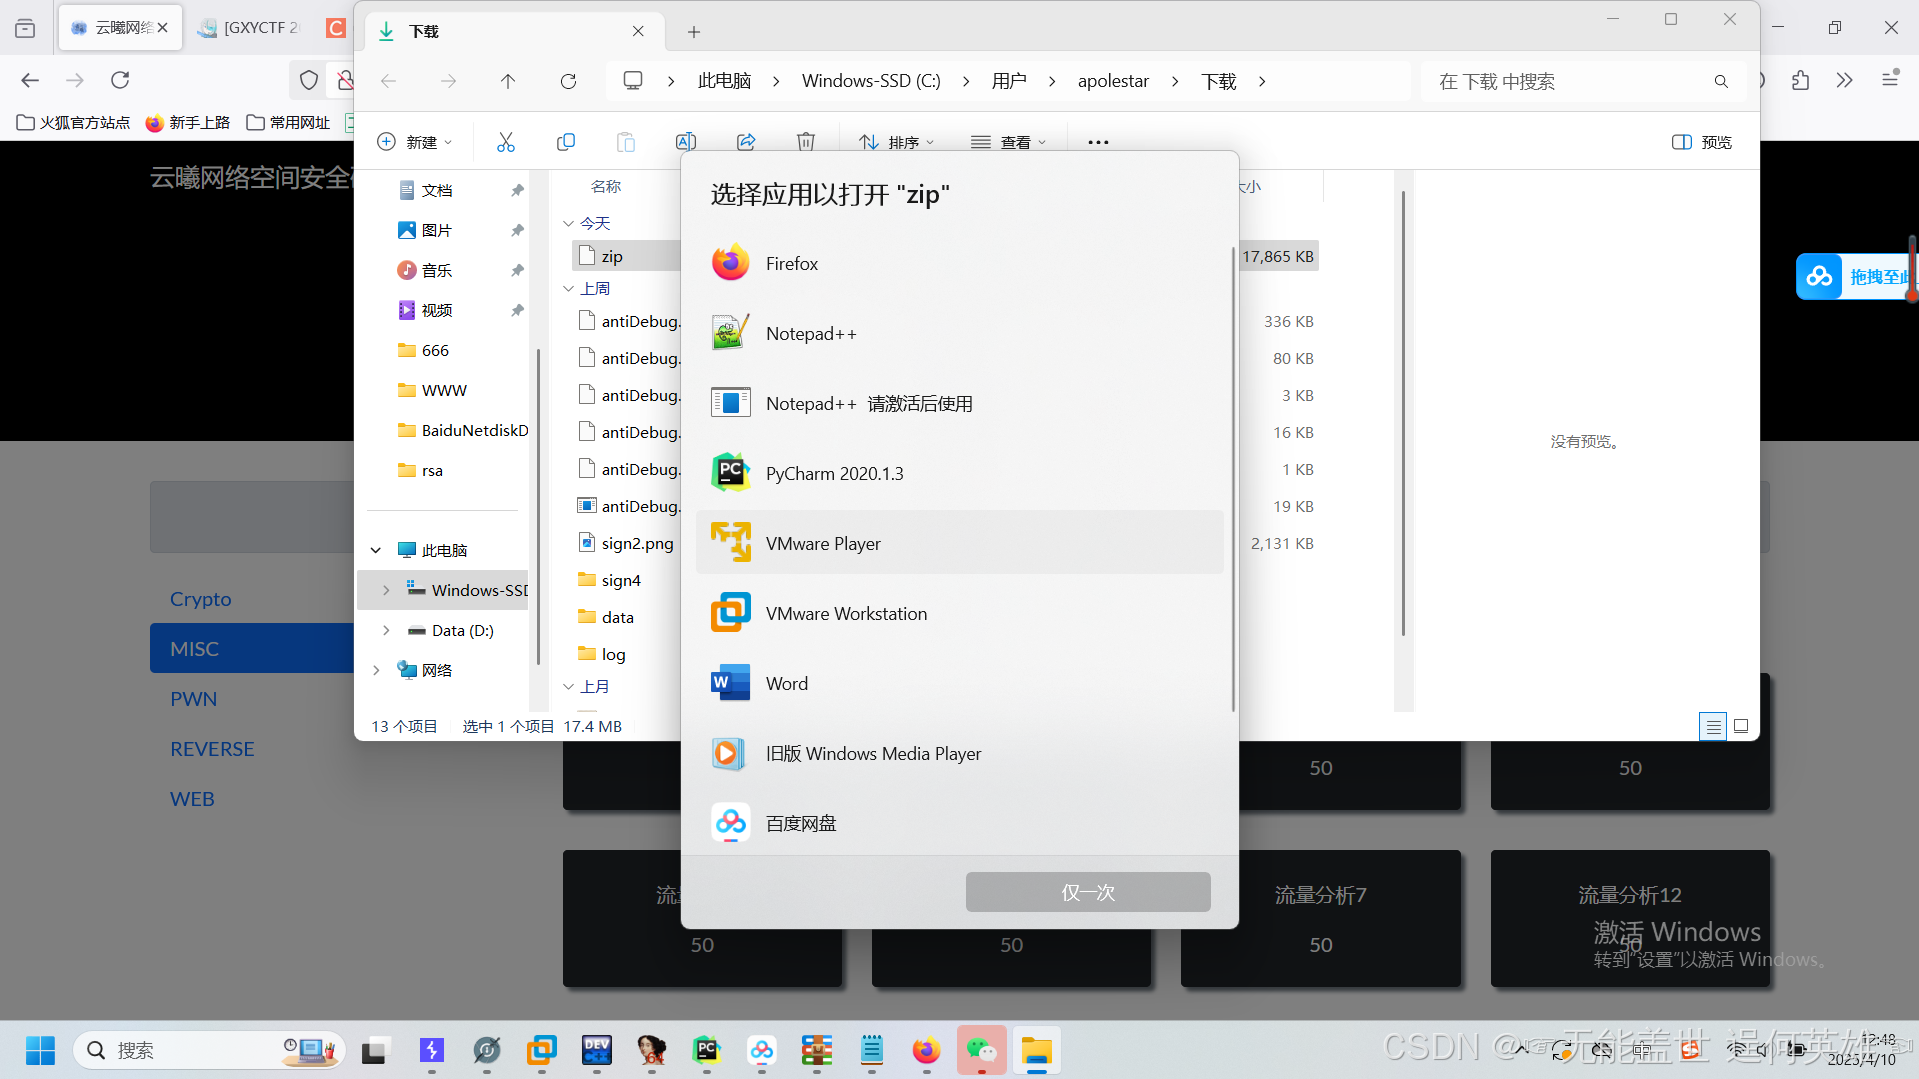1919x1079 pixels.
Task: Open a new Explorer tab
Action: [x=693, y=32]
